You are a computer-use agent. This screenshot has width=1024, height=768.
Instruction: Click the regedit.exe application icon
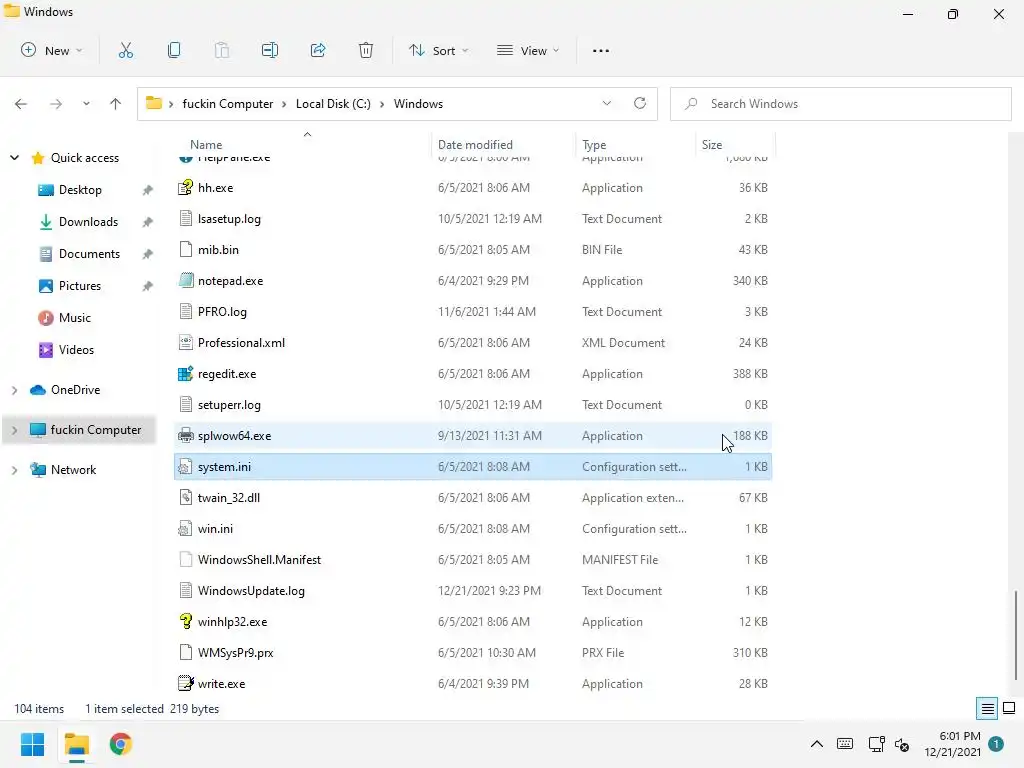point(186,374)
